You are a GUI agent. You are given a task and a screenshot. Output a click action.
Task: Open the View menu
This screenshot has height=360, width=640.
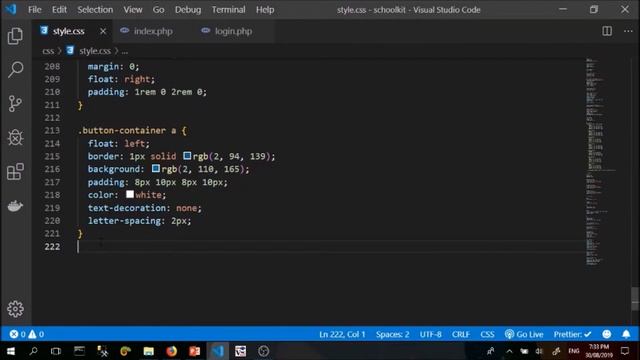(133, 9)
